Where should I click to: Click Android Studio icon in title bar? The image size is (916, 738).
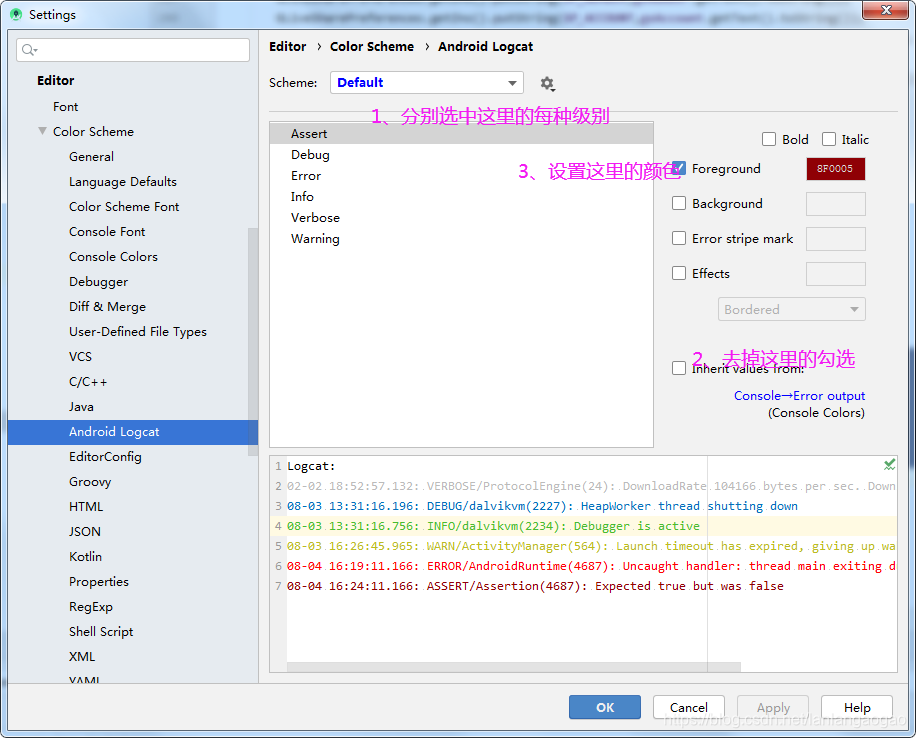(x=16, y=14)
